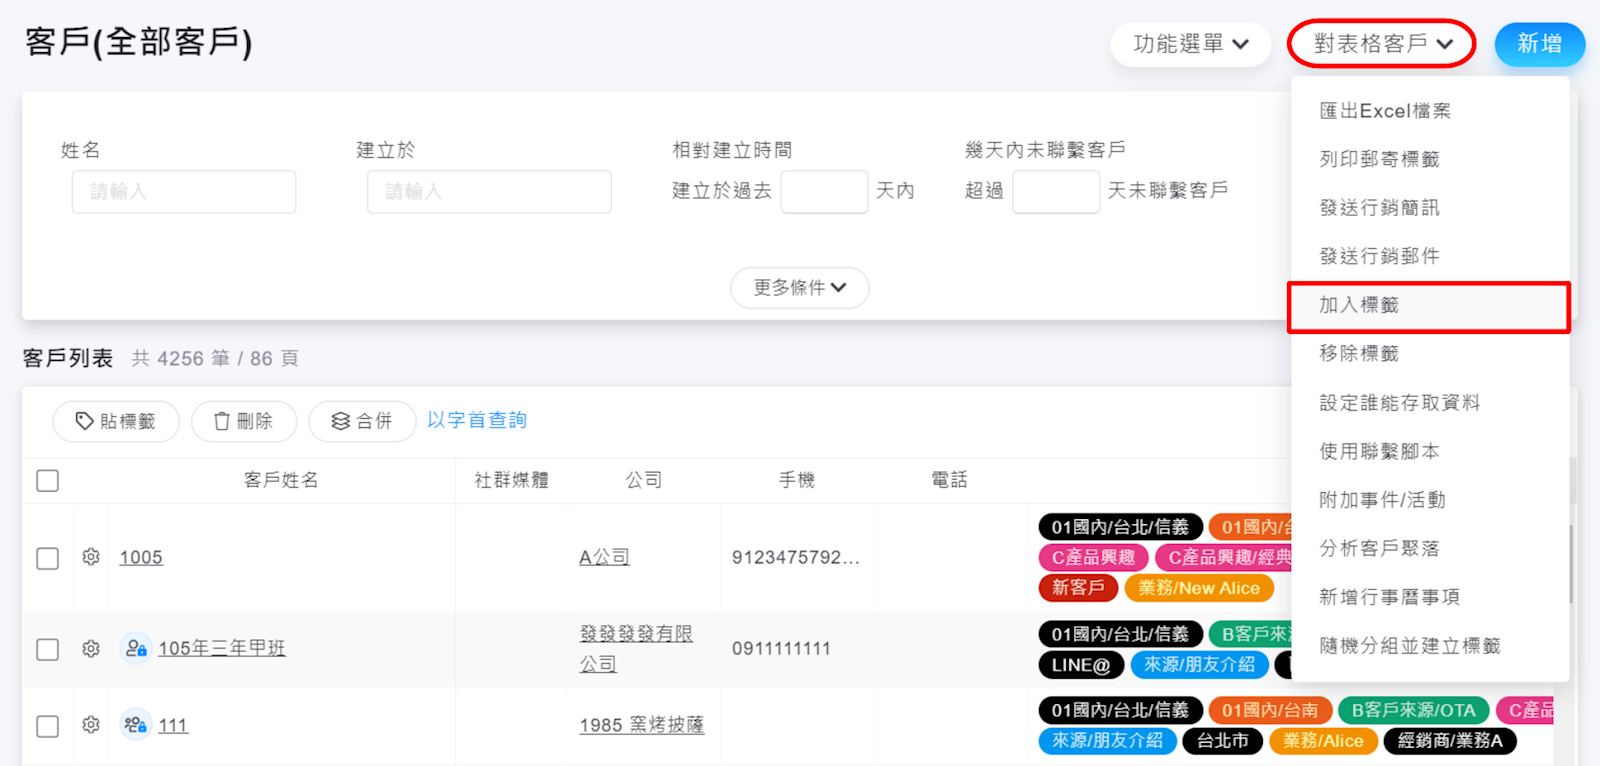1600x766 pixels.
Task: Select 加入標籤 from the menu
Action: pyautogui.click(x=1428, y=306)
